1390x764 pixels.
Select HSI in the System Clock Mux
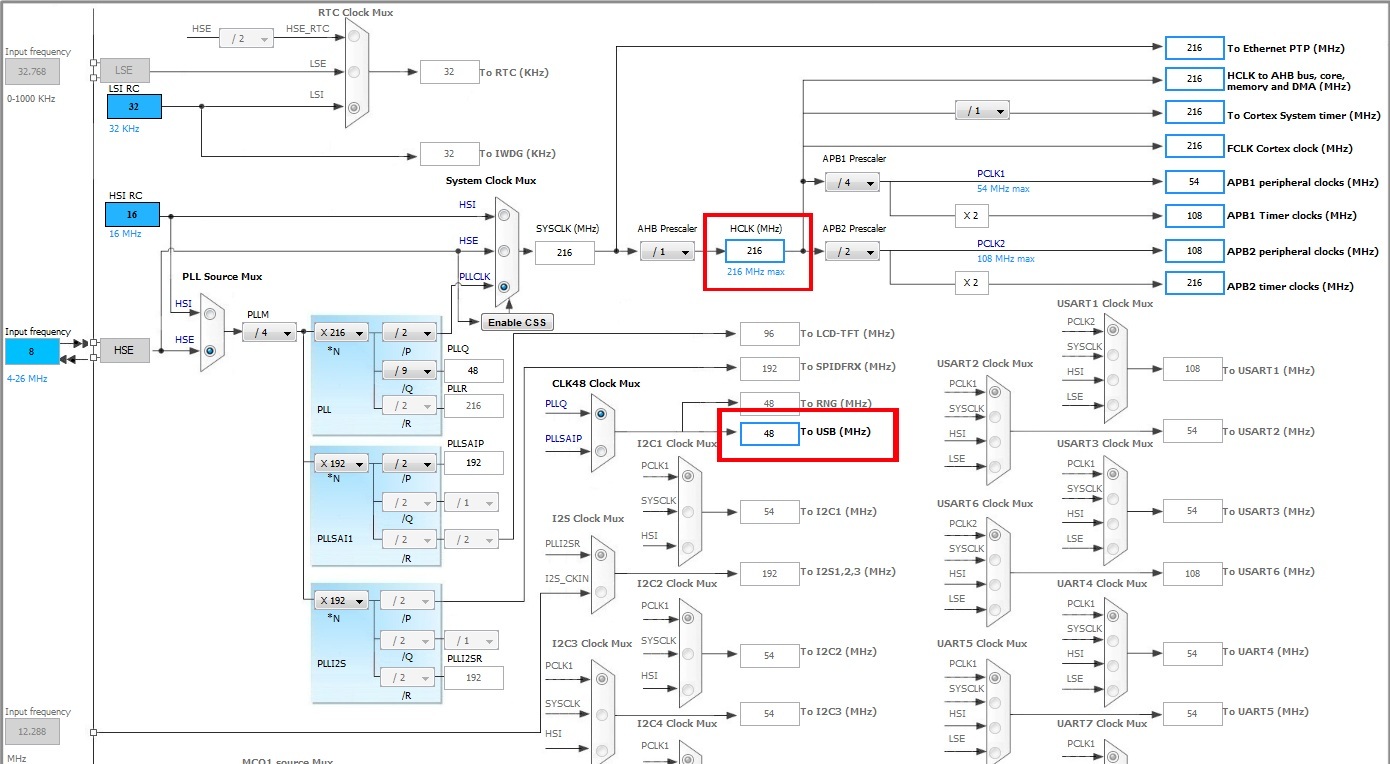(x=504, y=213)
